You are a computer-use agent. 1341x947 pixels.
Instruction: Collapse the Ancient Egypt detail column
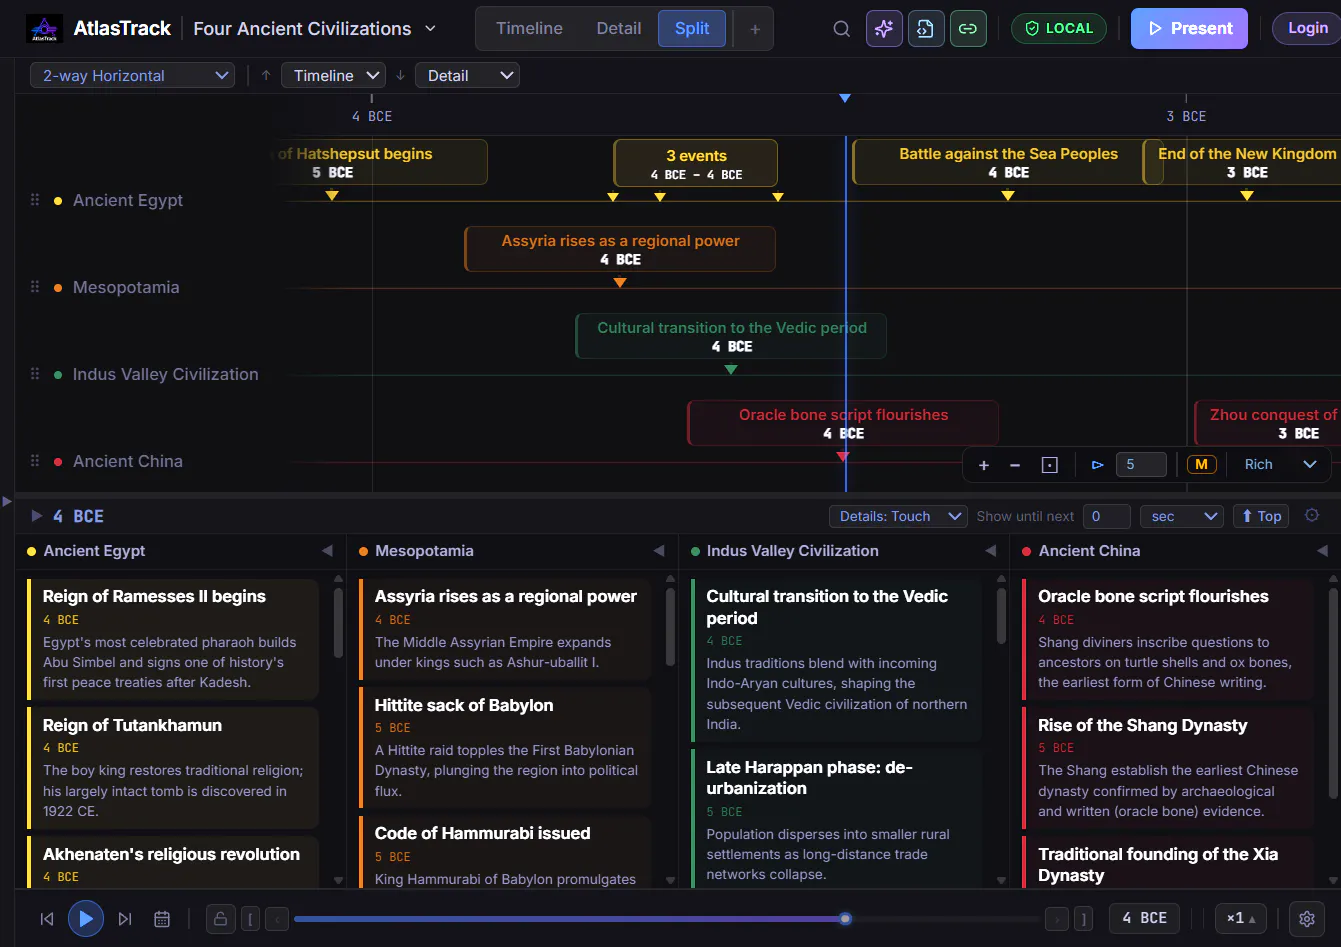coord(327,551)
